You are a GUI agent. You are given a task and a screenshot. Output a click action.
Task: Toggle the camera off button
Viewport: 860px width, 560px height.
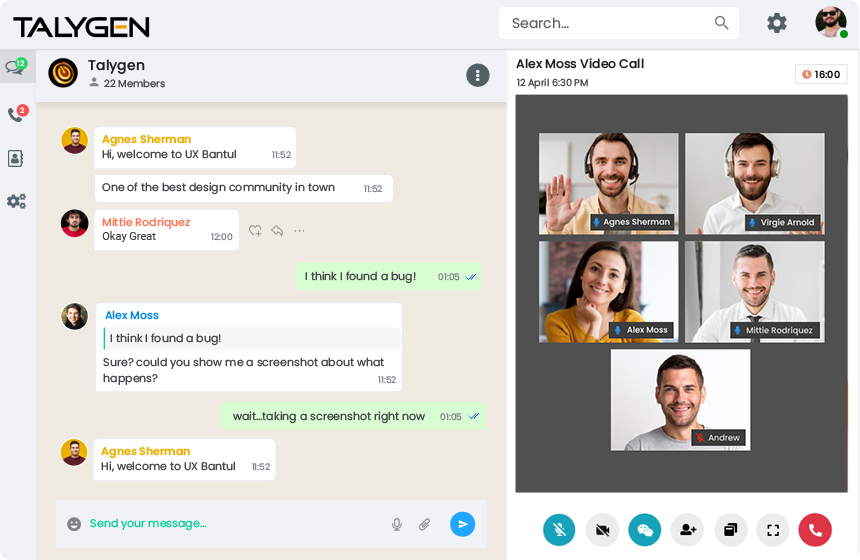(602, 530)
